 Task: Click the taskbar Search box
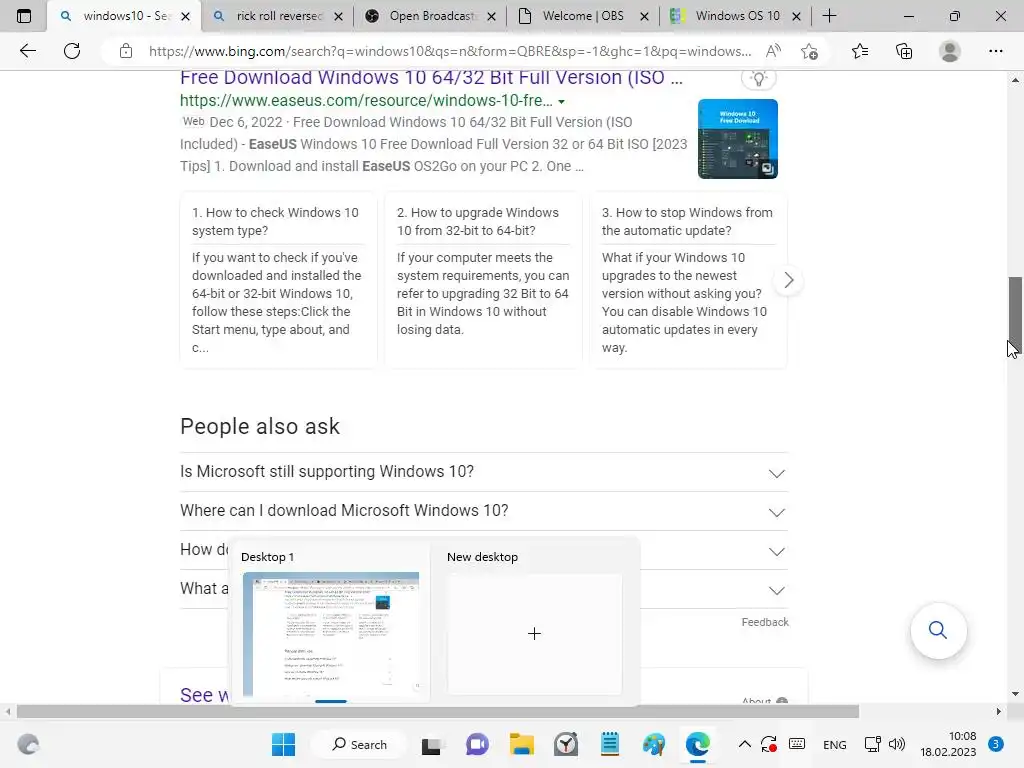[359, 744]
